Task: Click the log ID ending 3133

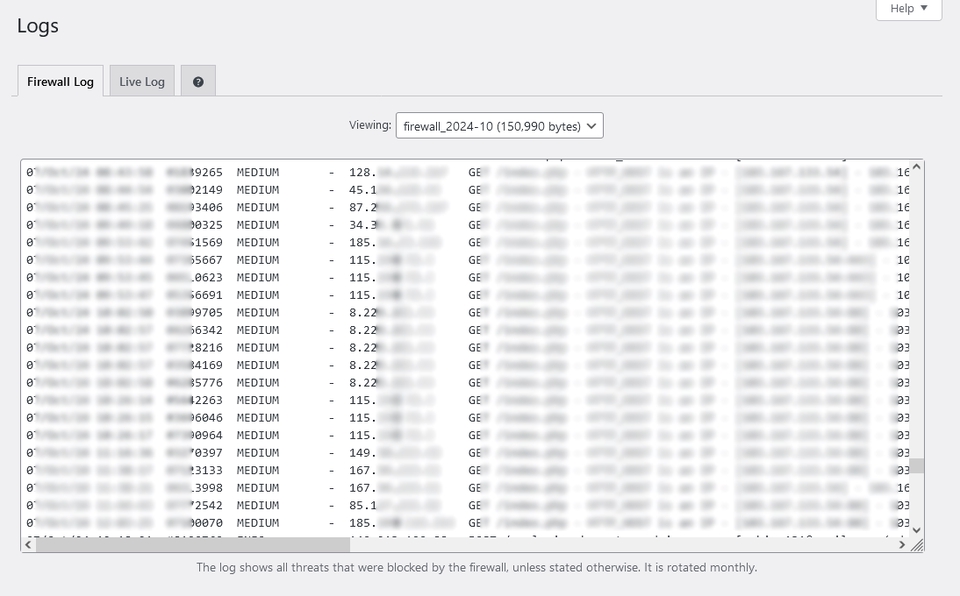Action: click(195, 470)
